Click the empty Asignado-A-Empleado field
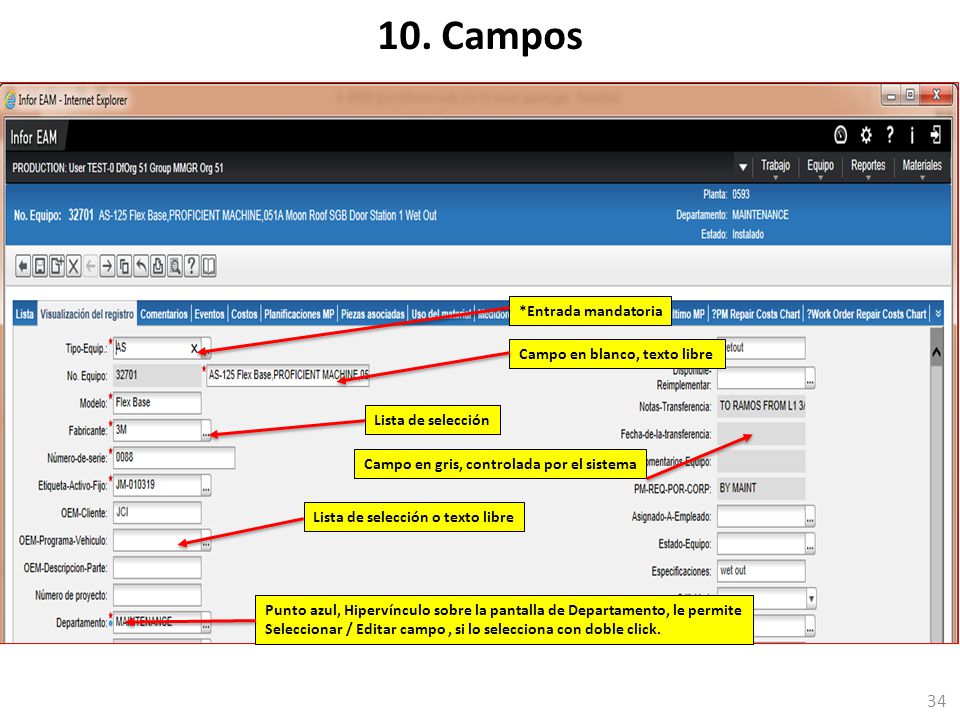The height and width of the screenshot is (720, 960). (x=761, y=516)
